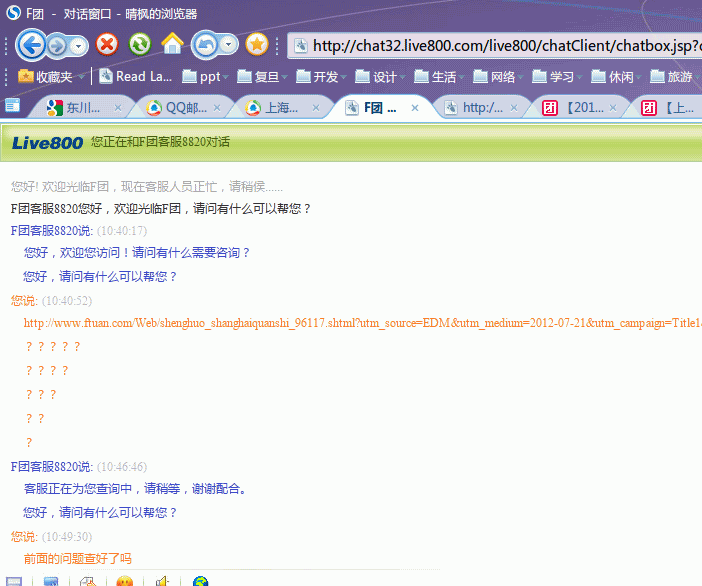Open the emoticon smiley picker
Screen dimensions: 702x586
point(125,581)
